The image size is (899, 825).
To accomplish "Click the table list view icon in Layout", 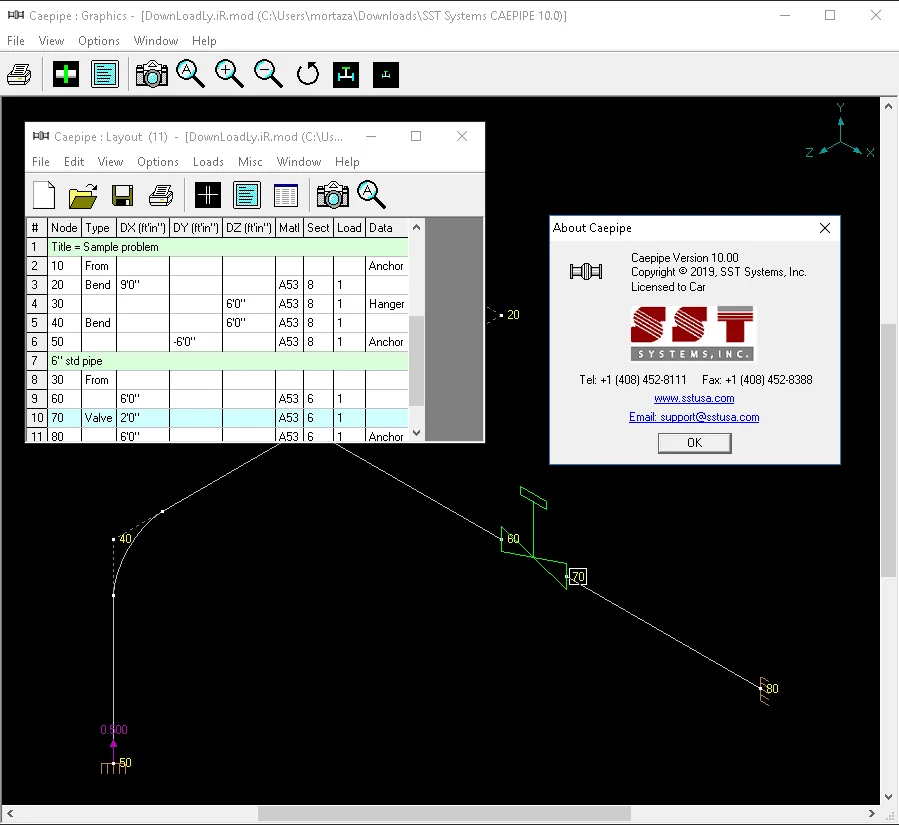I will (x=286, y=196).
